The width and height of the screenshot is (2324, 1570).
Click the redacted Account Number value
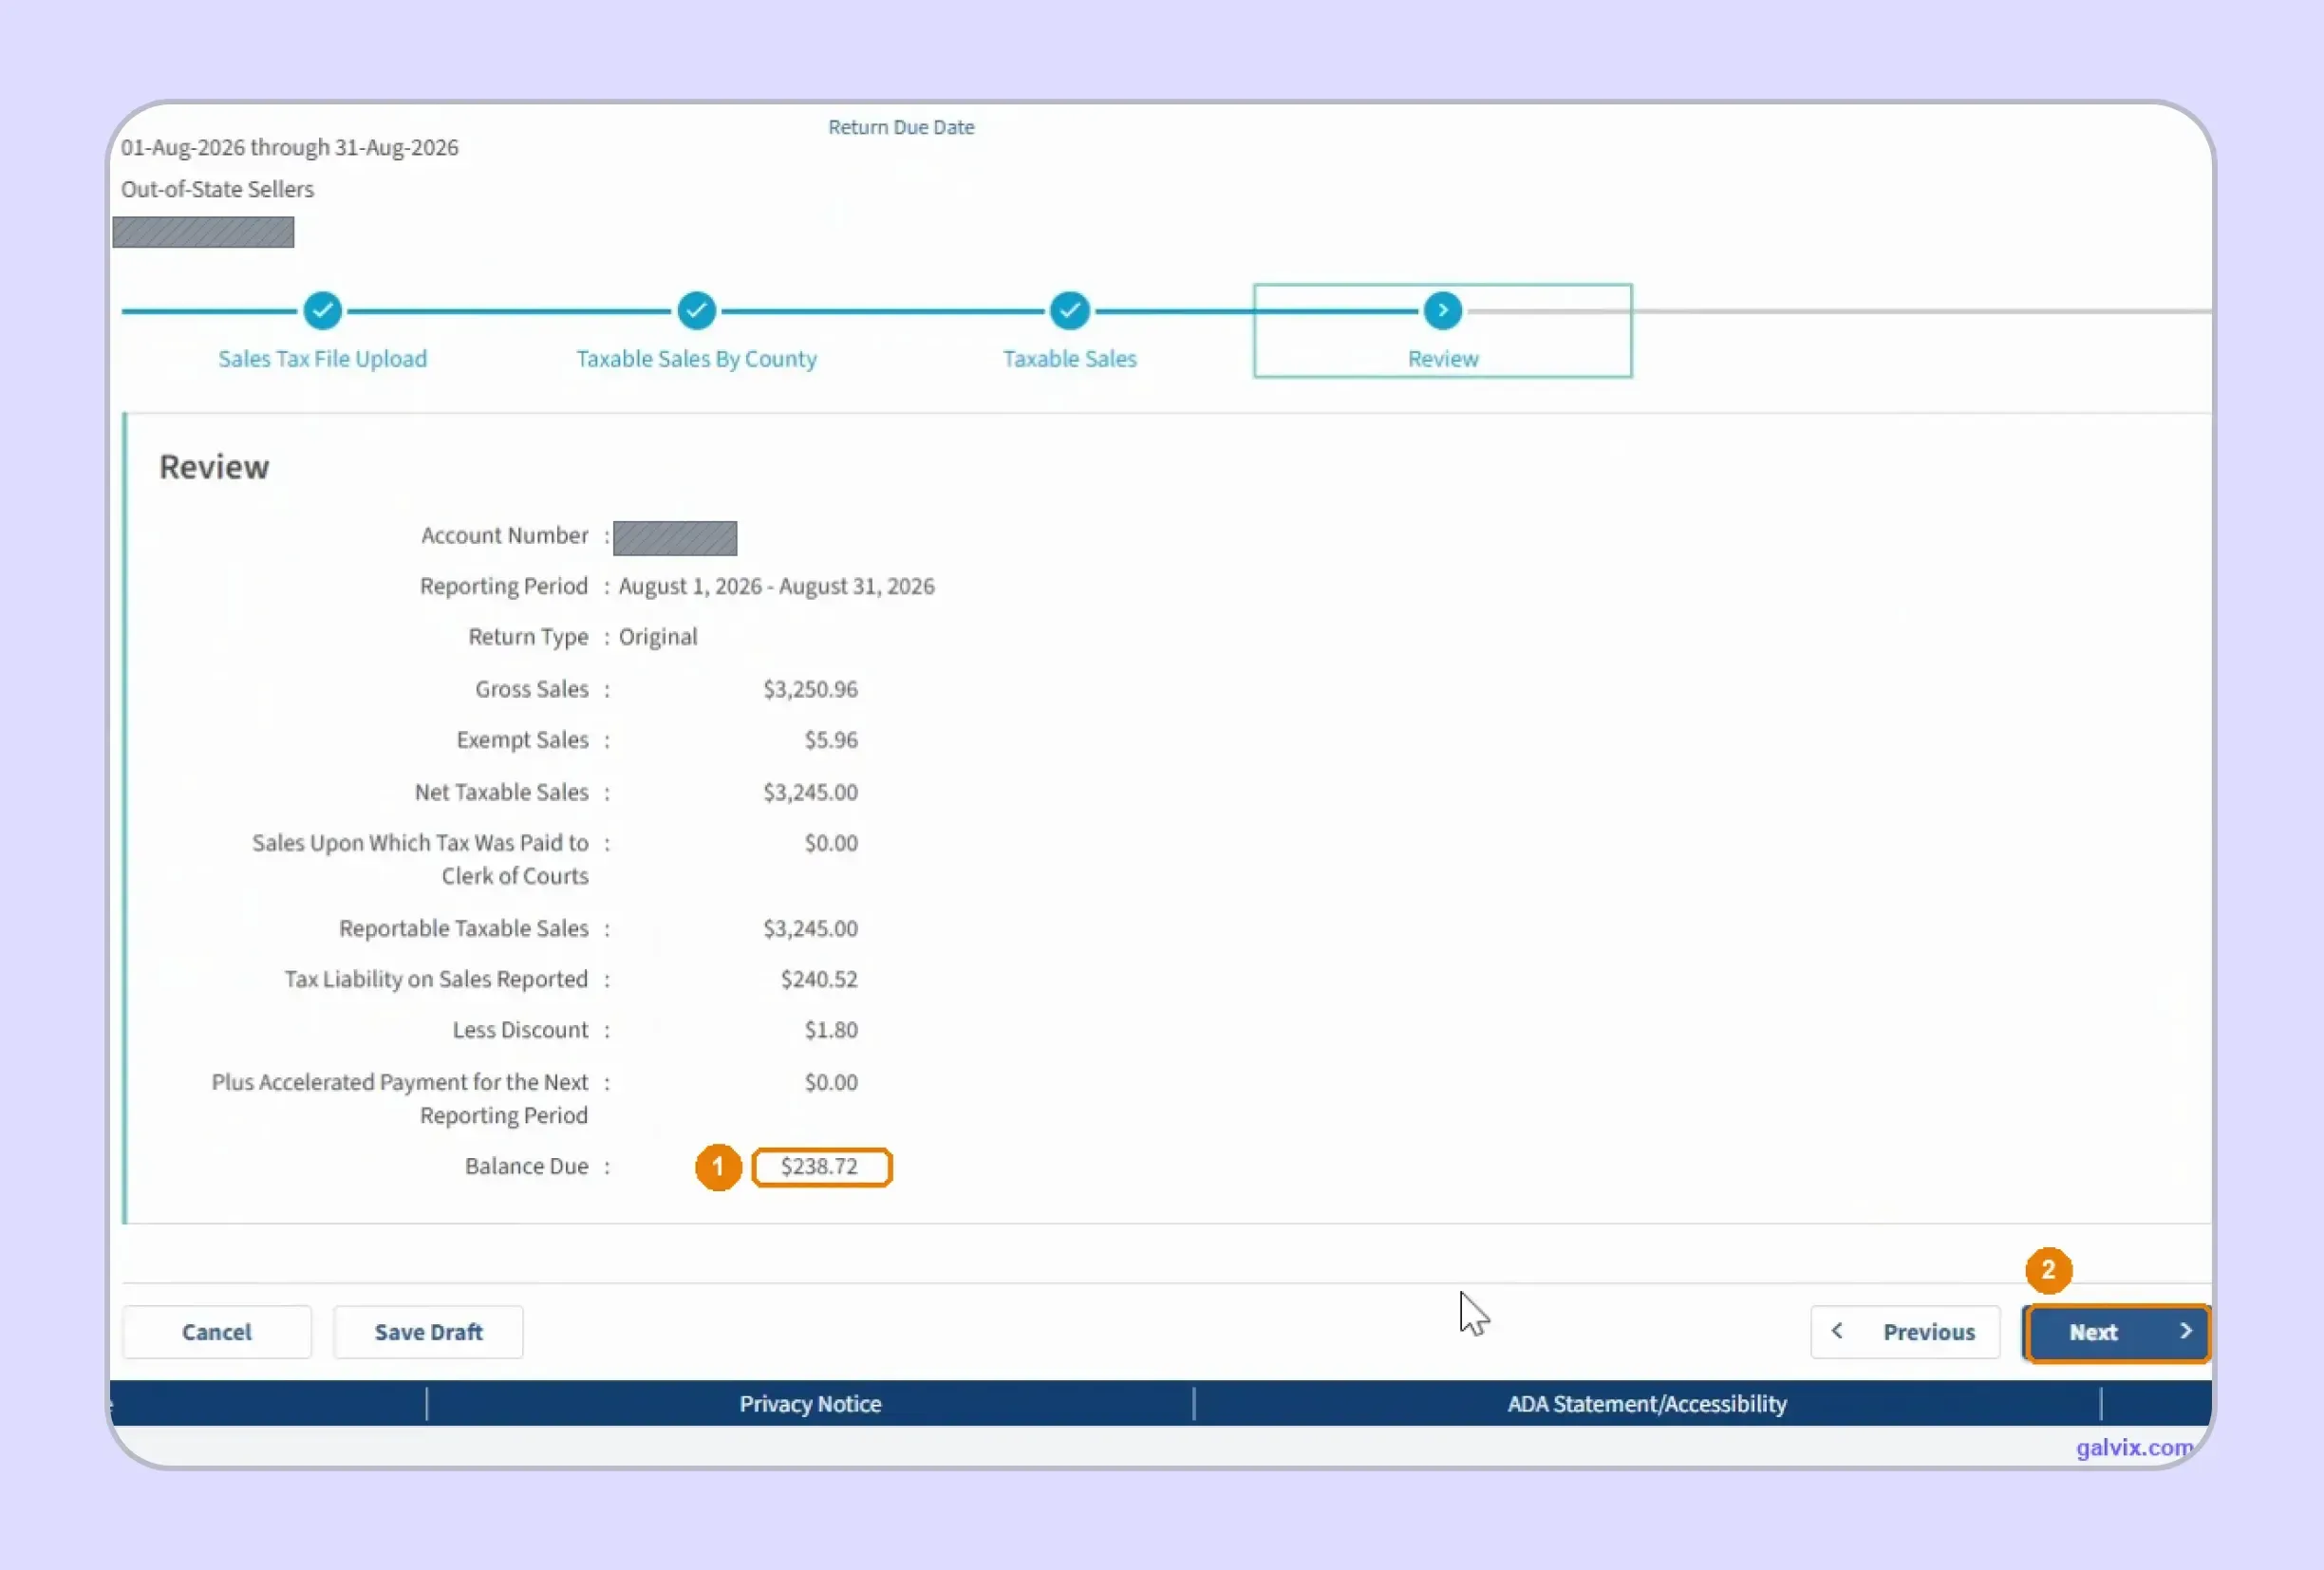tap(675, 538)
